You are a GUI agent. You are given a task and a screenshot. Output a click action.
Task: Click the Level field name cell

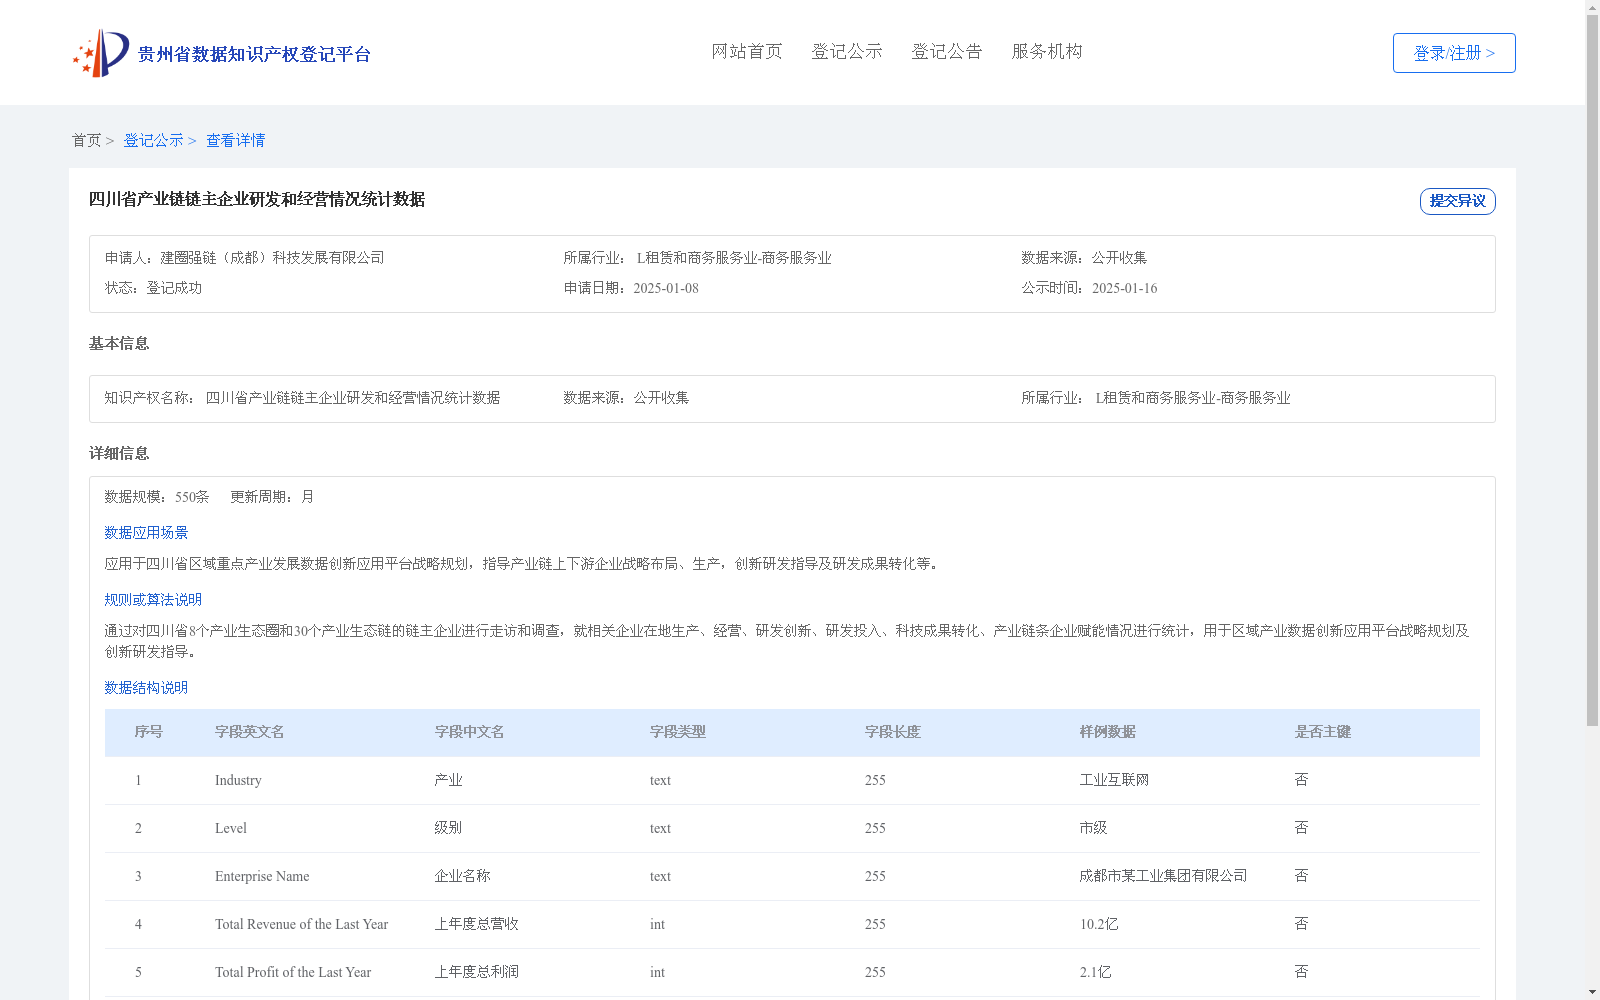(x=230, y=828)
